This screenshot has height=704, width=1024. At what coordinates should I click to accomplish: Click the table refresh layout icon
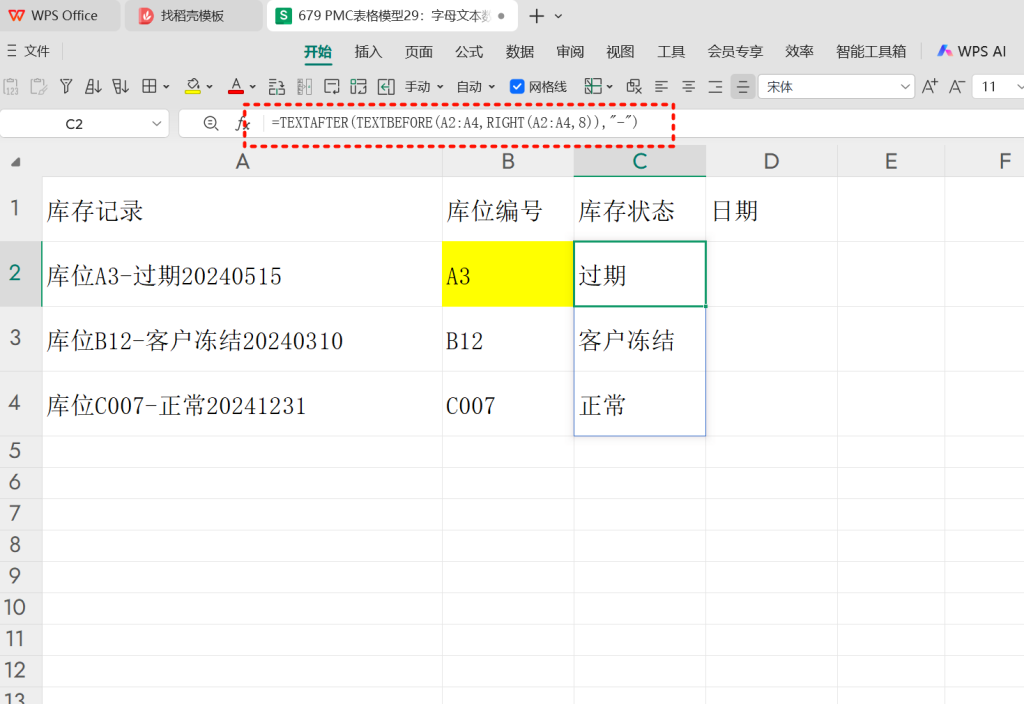pos(359,86)
